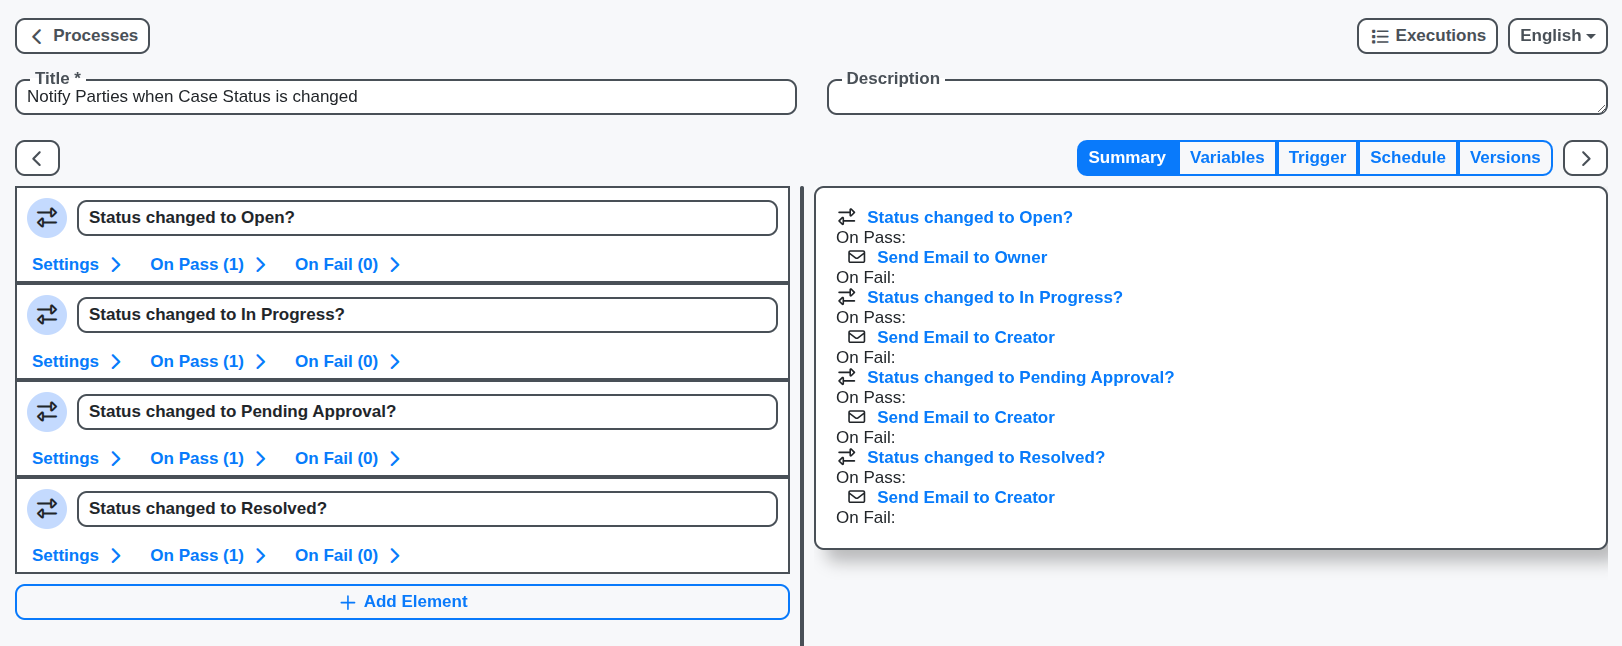
Task: Open the English language dropdown
Action: coord(1557,35)
